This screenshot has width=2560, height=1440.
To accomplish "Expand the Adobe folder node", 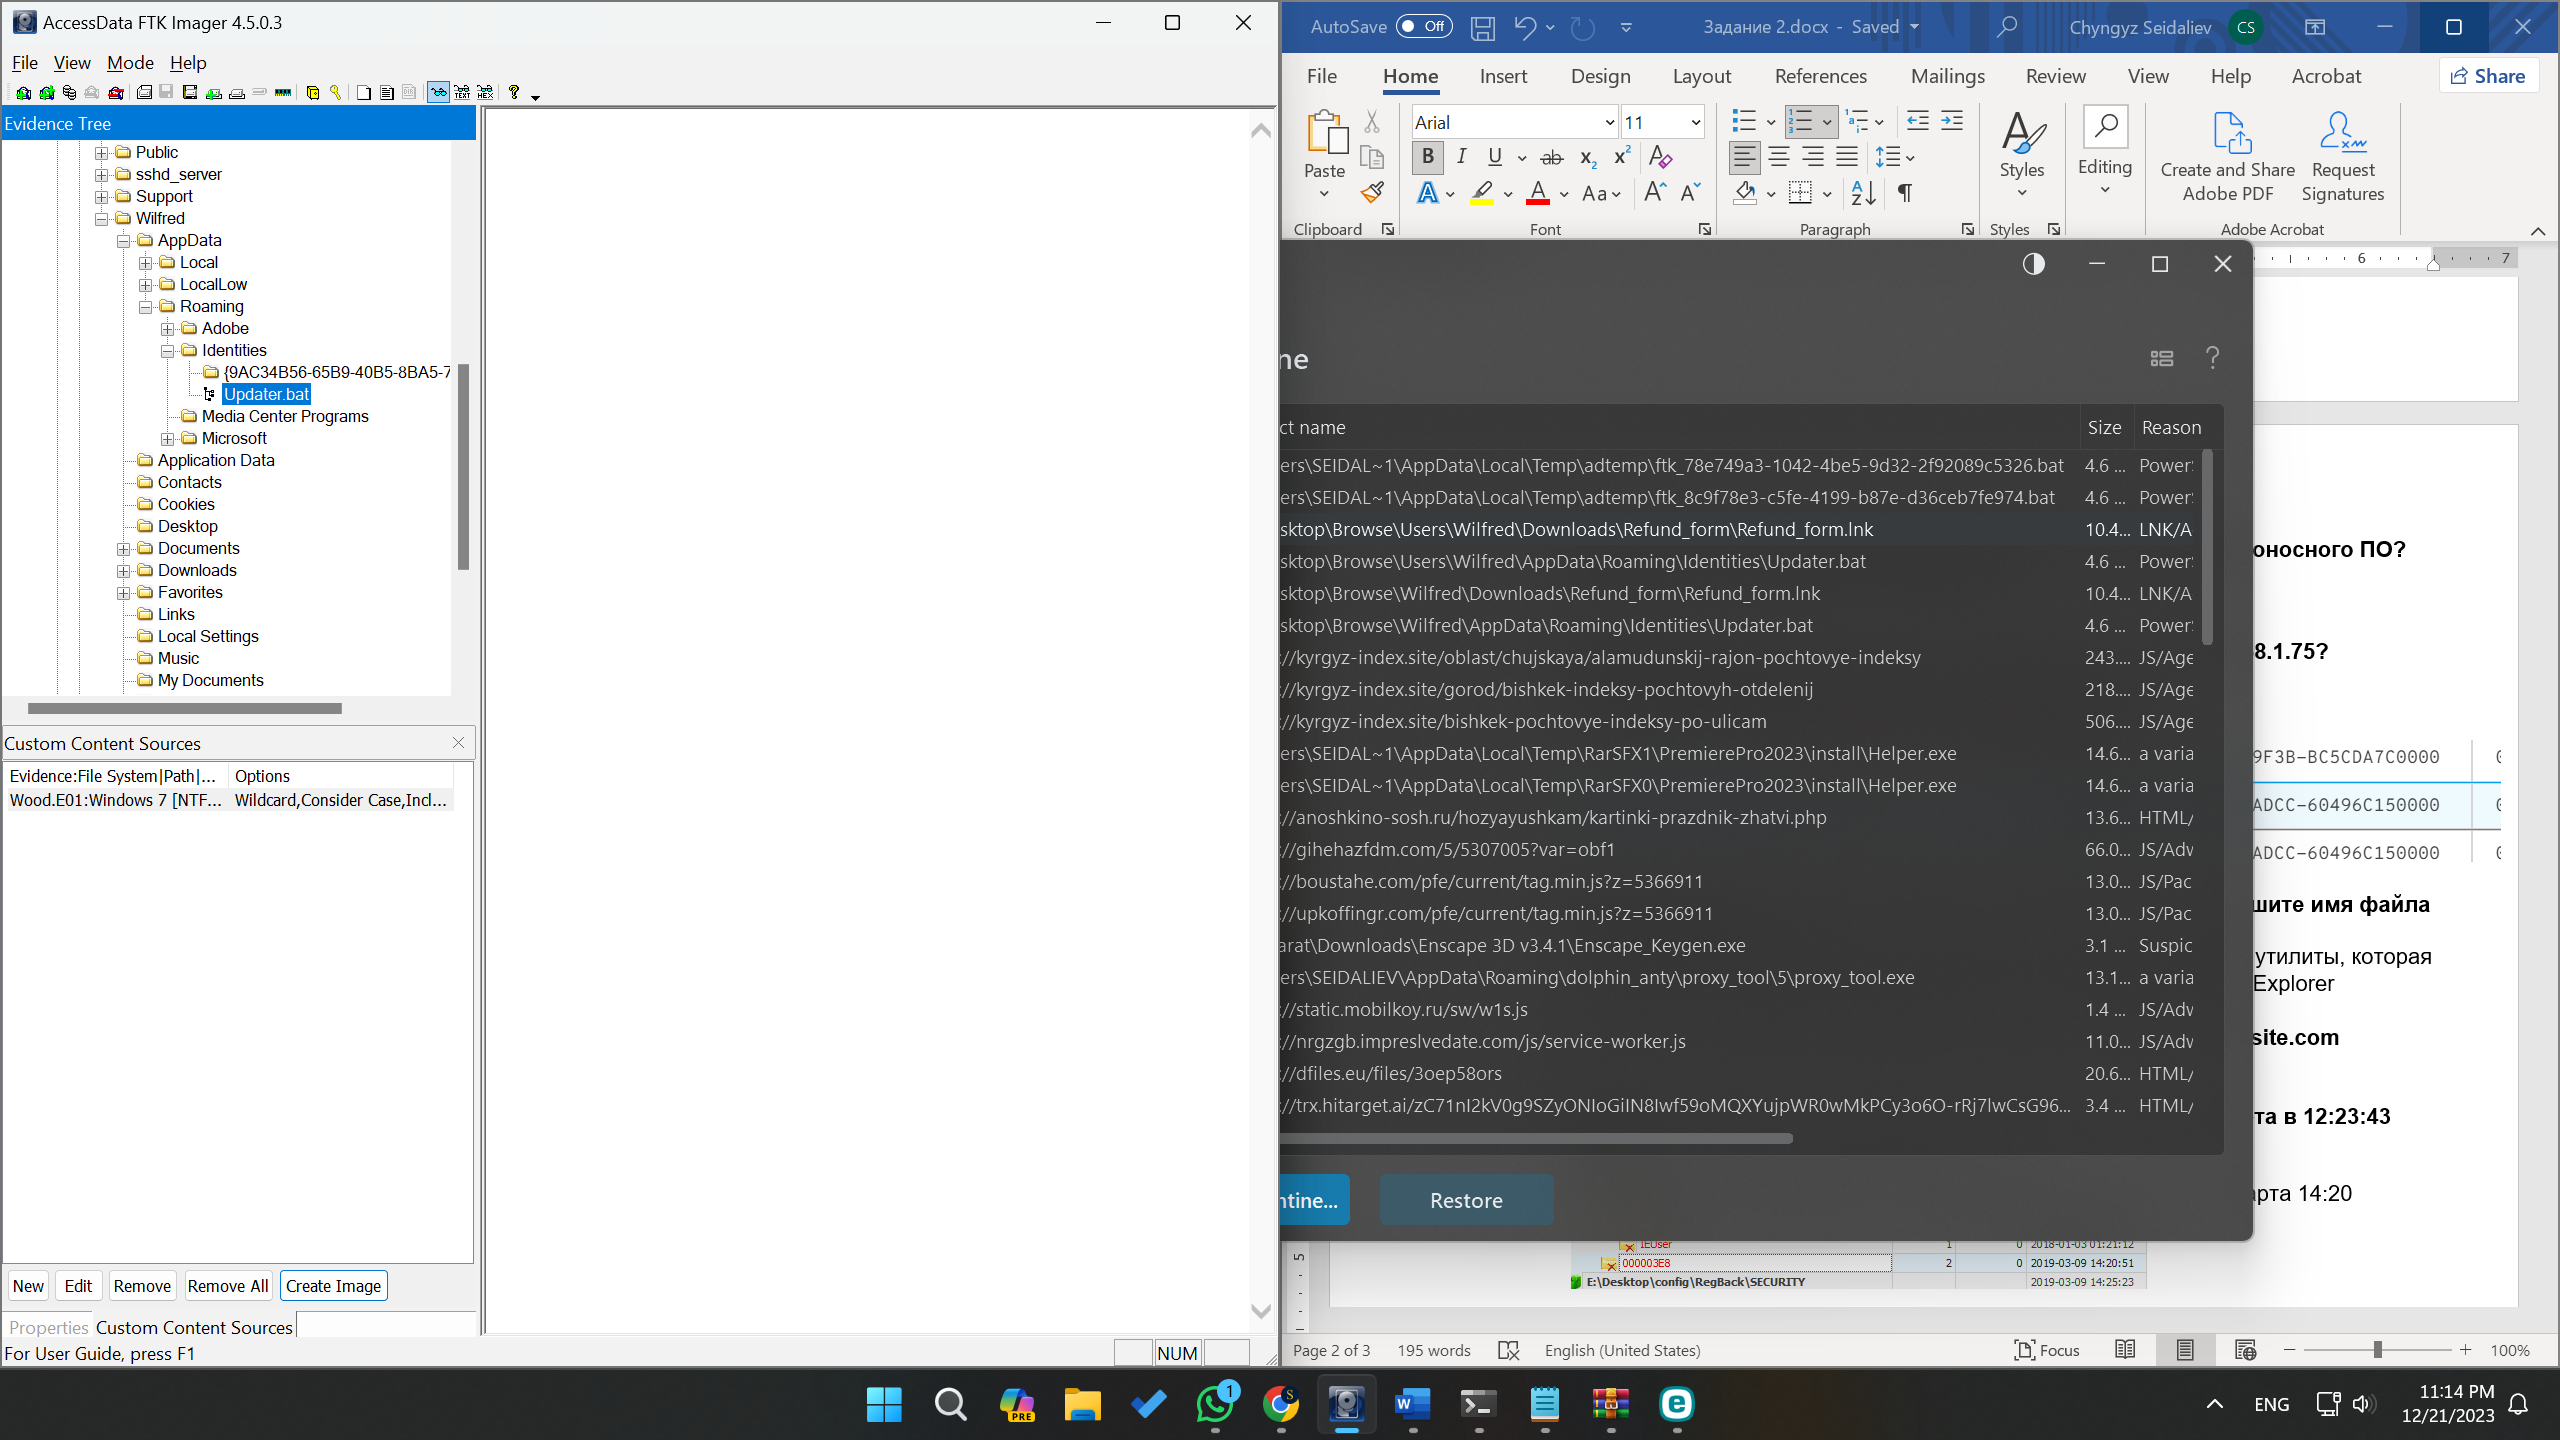I will 168,328.
